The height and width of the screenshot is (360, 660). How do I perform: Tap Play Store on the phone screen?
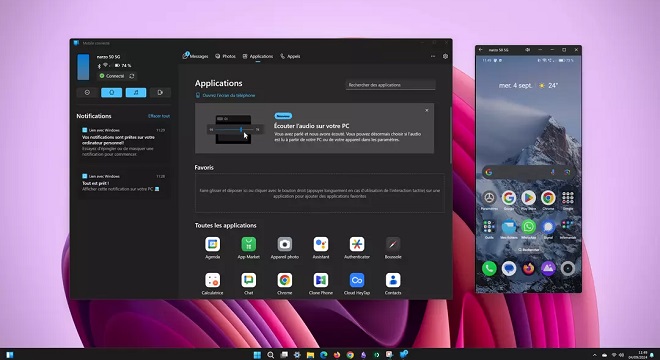coord(528,198)
